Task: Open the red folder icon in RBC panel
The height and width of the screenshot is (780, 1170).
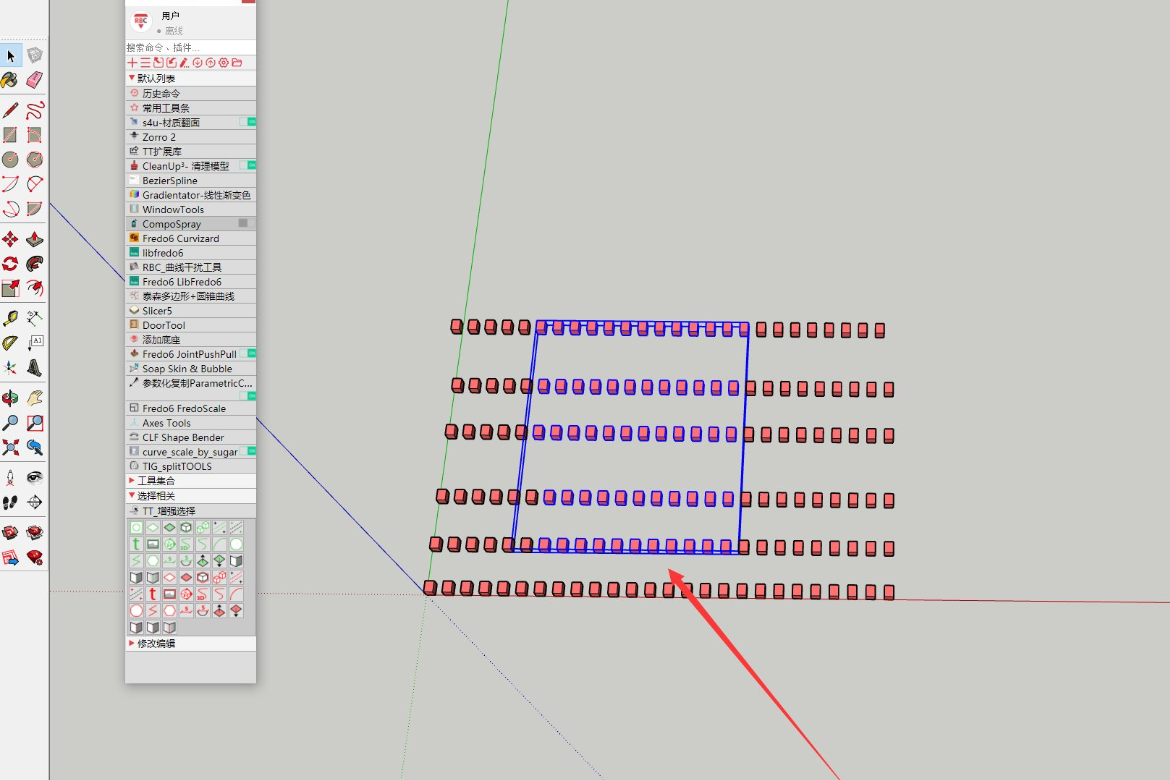Action: tap(237, 63)
